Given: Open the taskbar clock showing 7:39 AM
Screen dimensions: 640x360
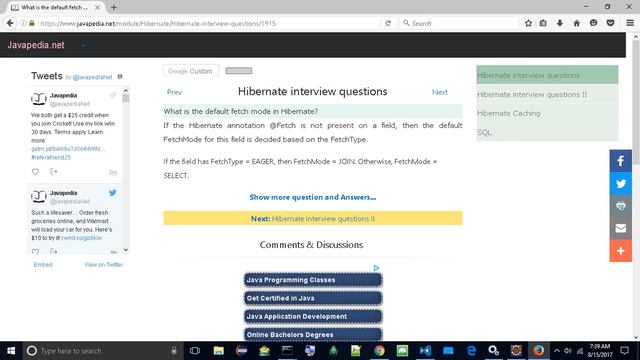Looking at the screenshot, I should tap(600, 351).
